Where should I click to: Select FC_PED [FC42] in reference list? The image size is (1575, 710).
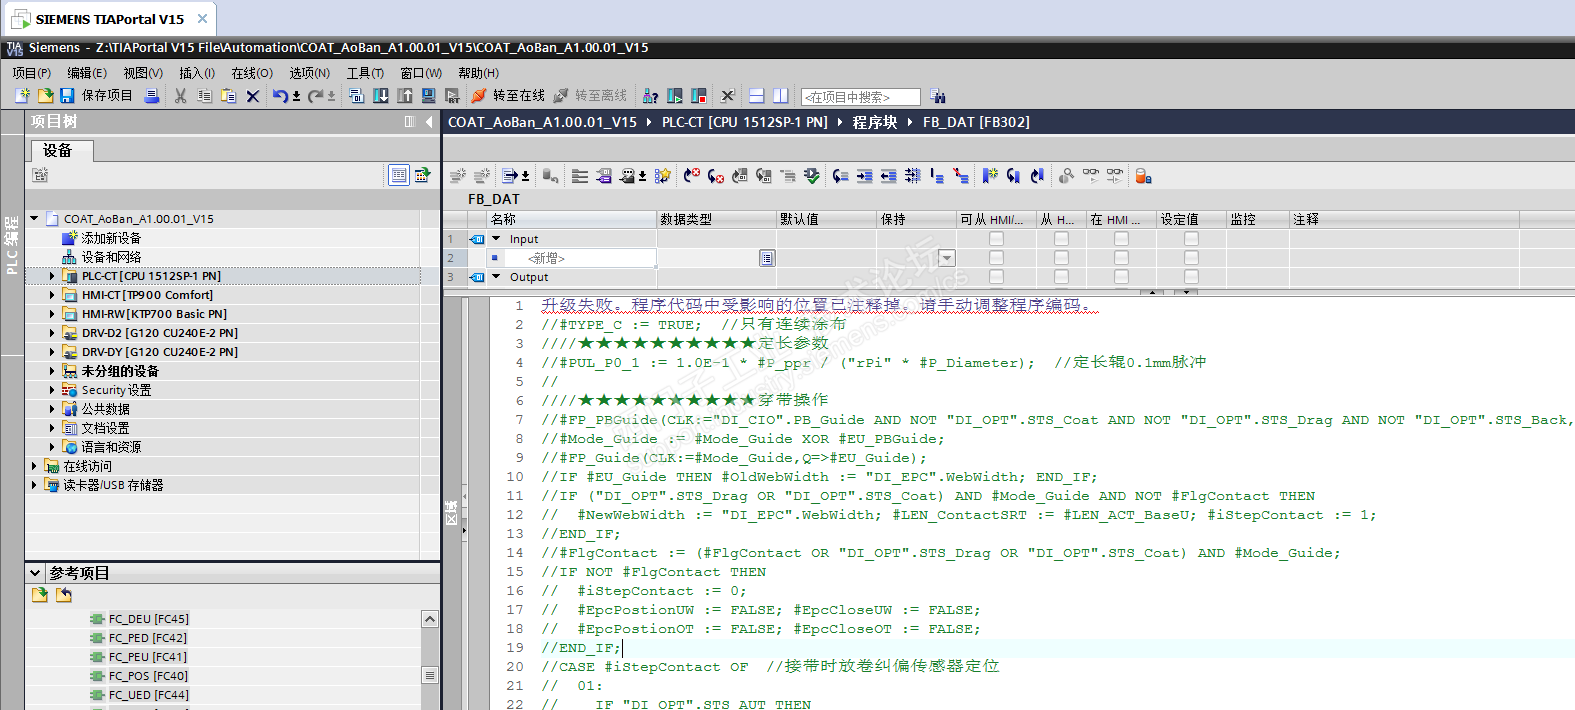(x=147, y=638)
